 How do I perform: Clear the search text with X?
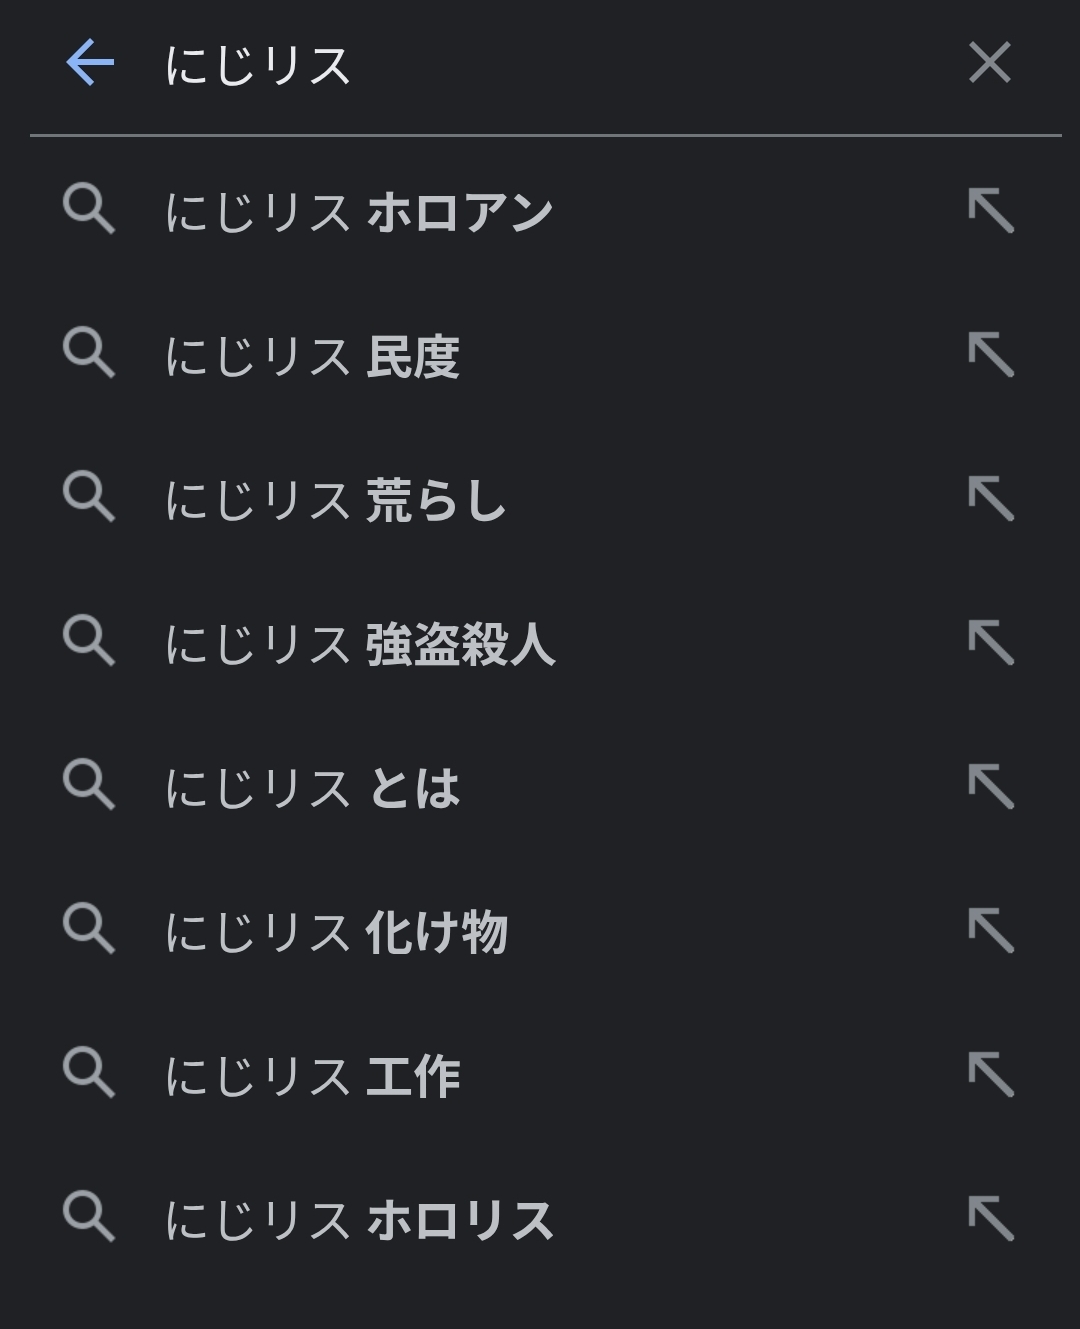pos(990,63)
